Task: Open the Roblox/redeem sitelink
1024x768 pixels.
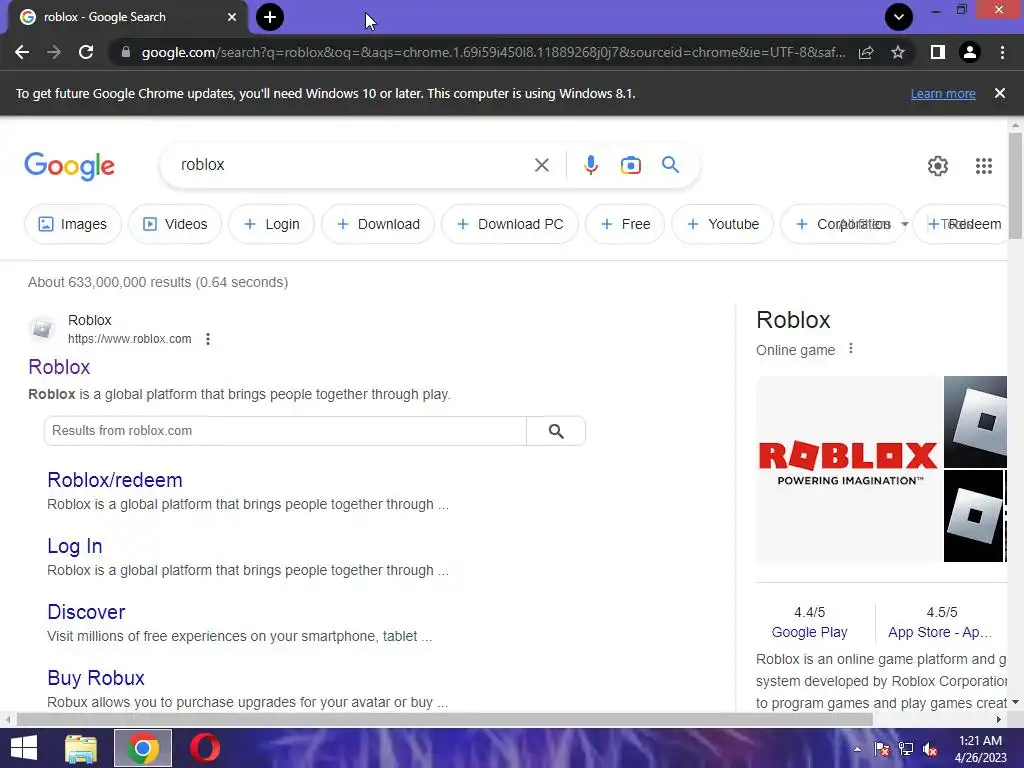Action: click(115, 480)
